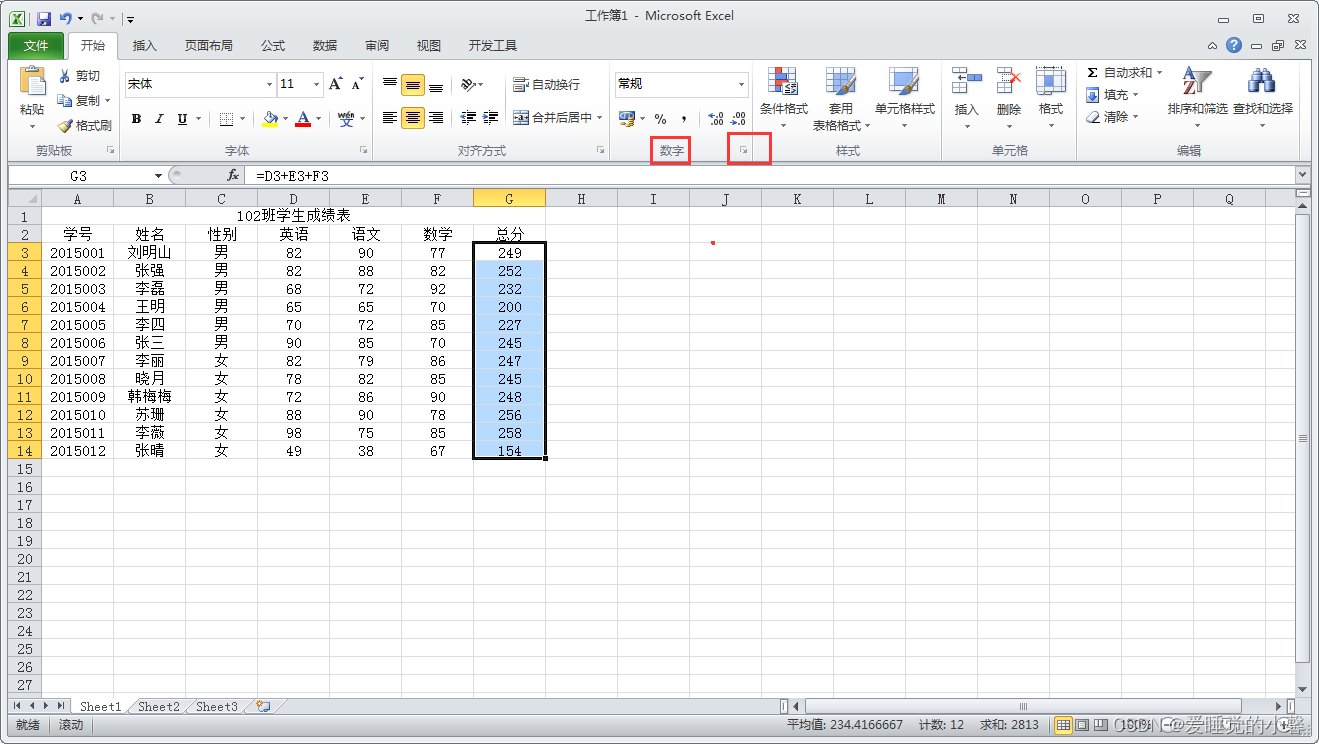Image resolution: width=1319 pixels, height=744 pixels.
Task: Switch to the Insert (插入) tab
Action: (145, 46)
